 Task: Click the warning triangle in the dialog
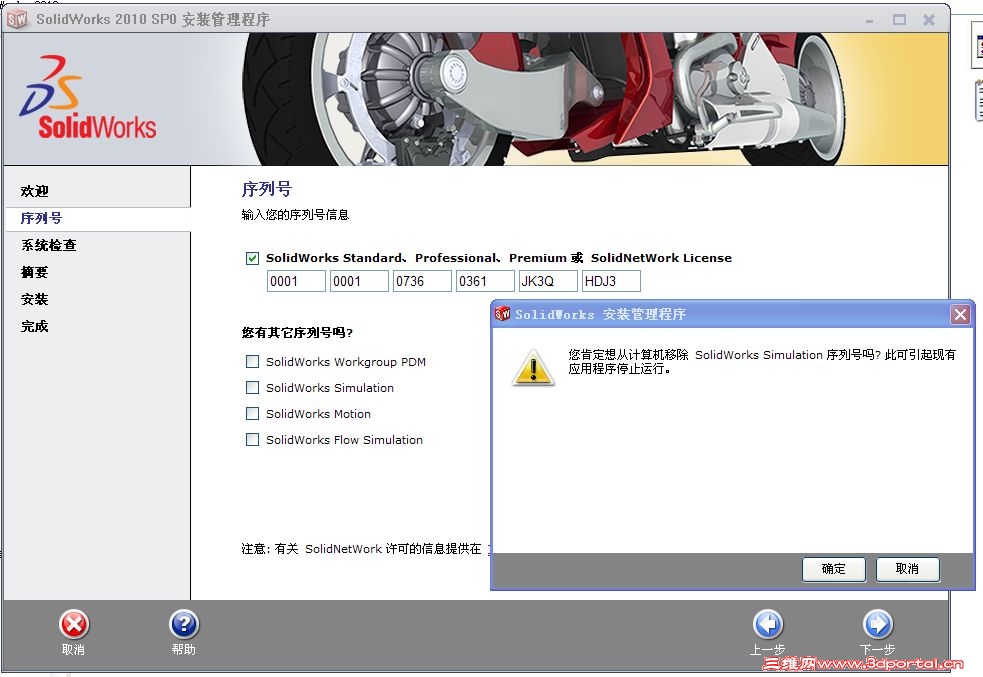(x=533, y=367)
